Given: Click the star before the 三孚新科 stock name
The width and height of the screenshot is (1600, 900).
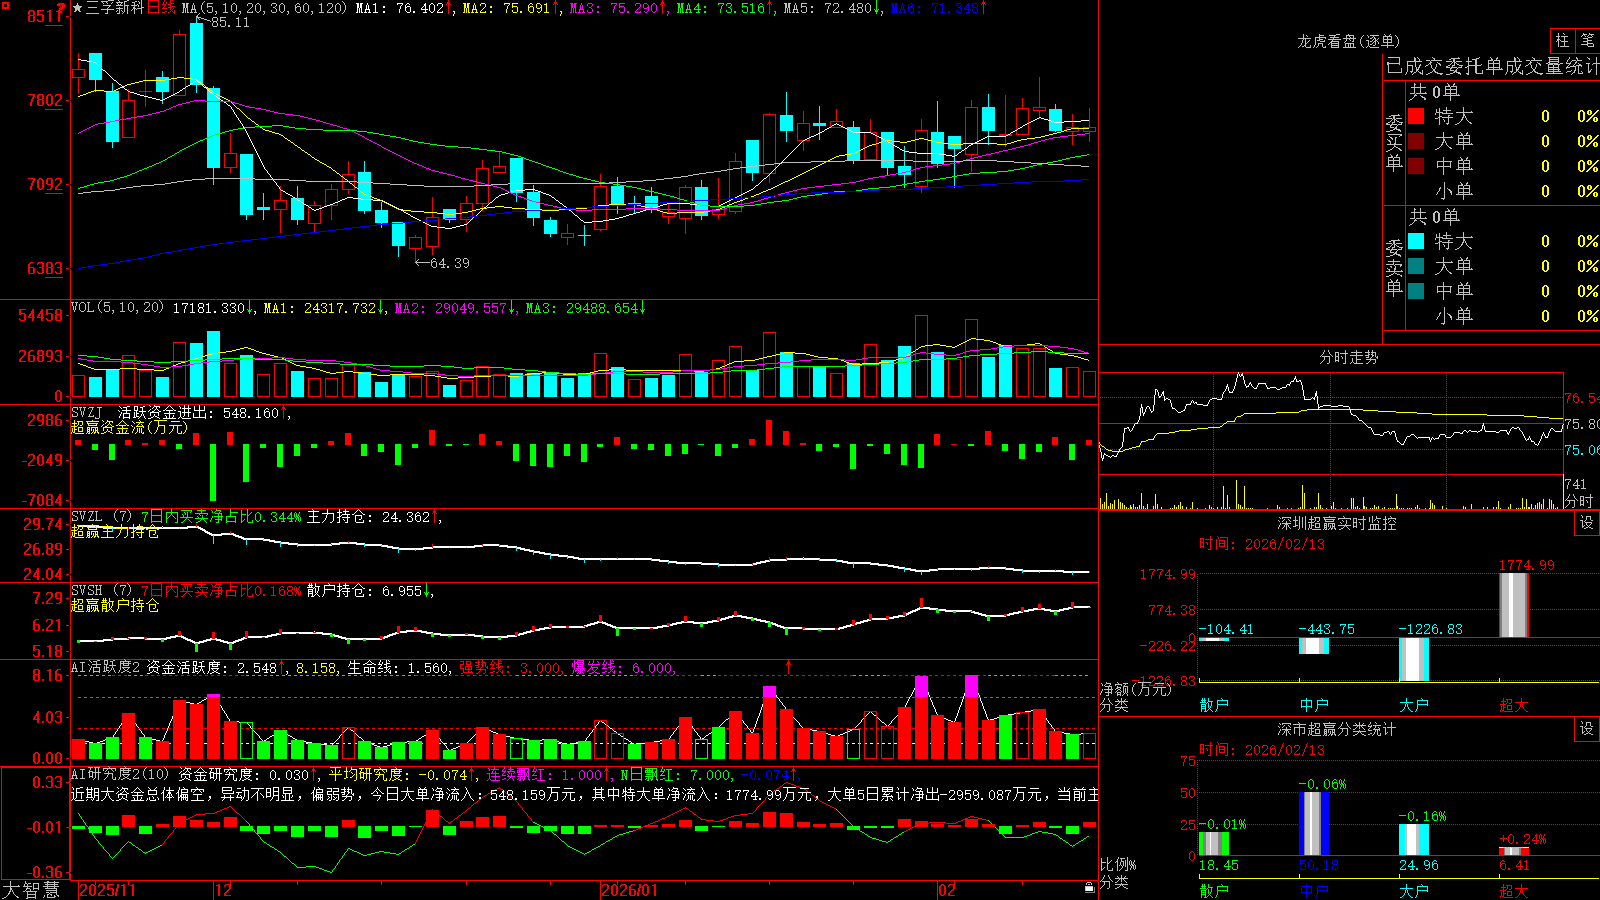Looking at the screenshot, I should (77, 8).
